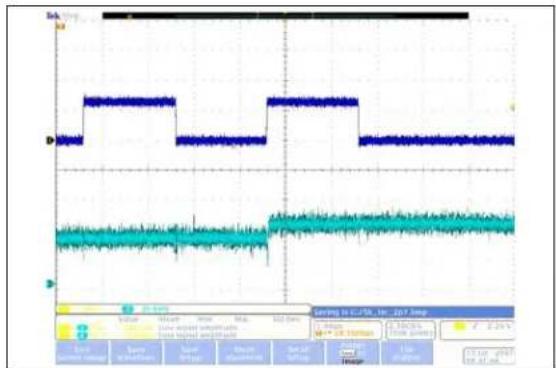The image size is (556, 368).
Task: Click the sample rate and record length readout
Action: [x=411, y=330]
